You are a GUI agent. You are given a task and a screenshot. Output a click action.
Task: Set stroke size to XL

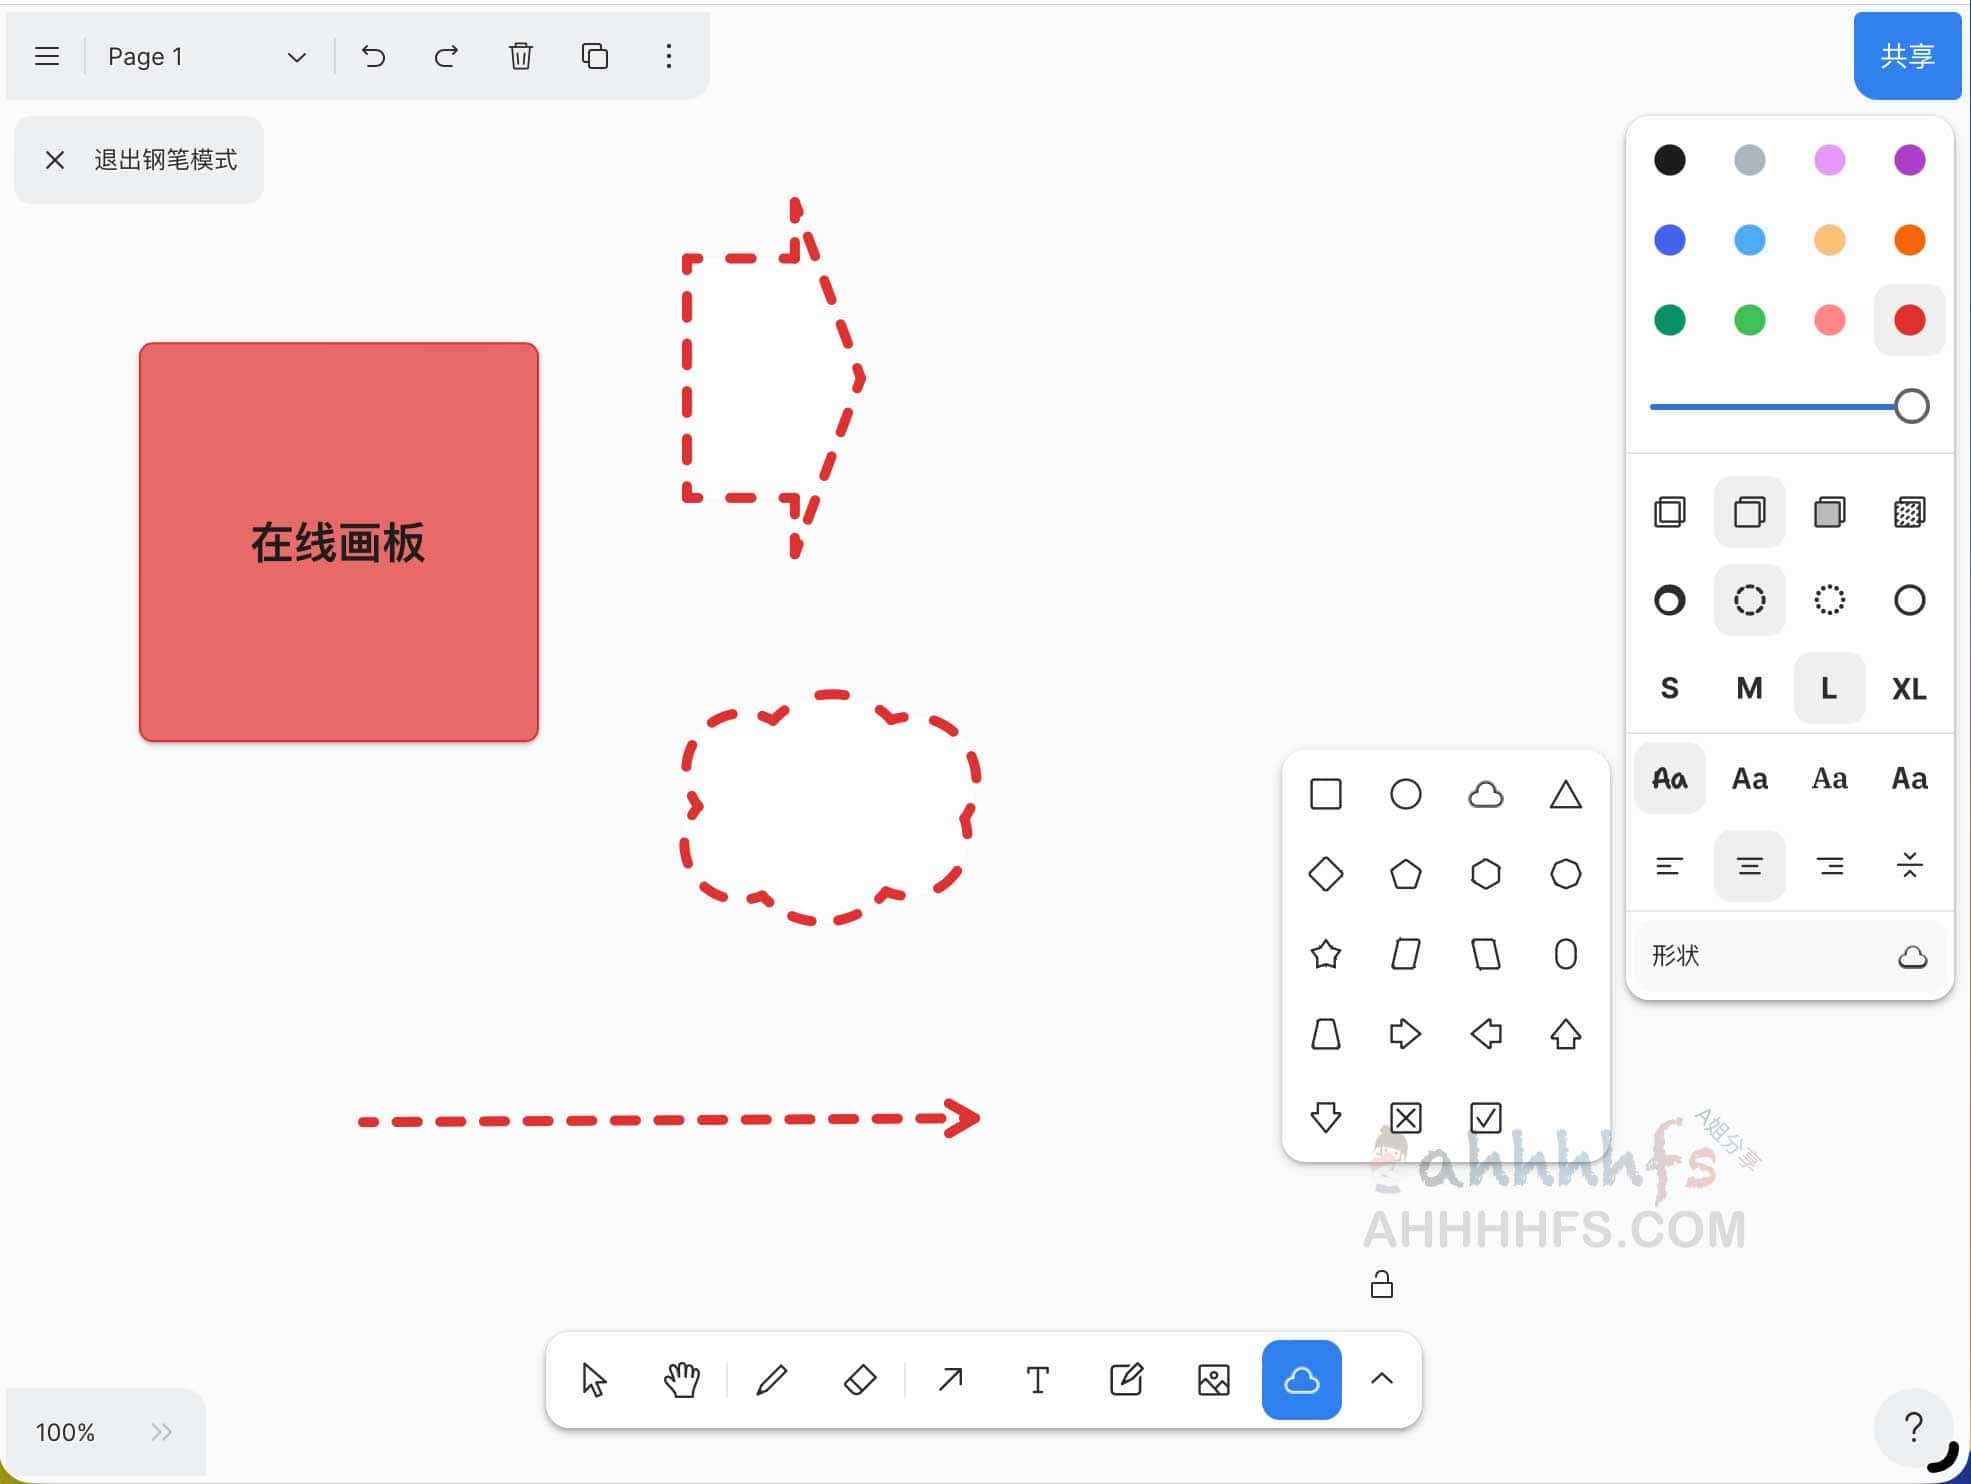1908,688
